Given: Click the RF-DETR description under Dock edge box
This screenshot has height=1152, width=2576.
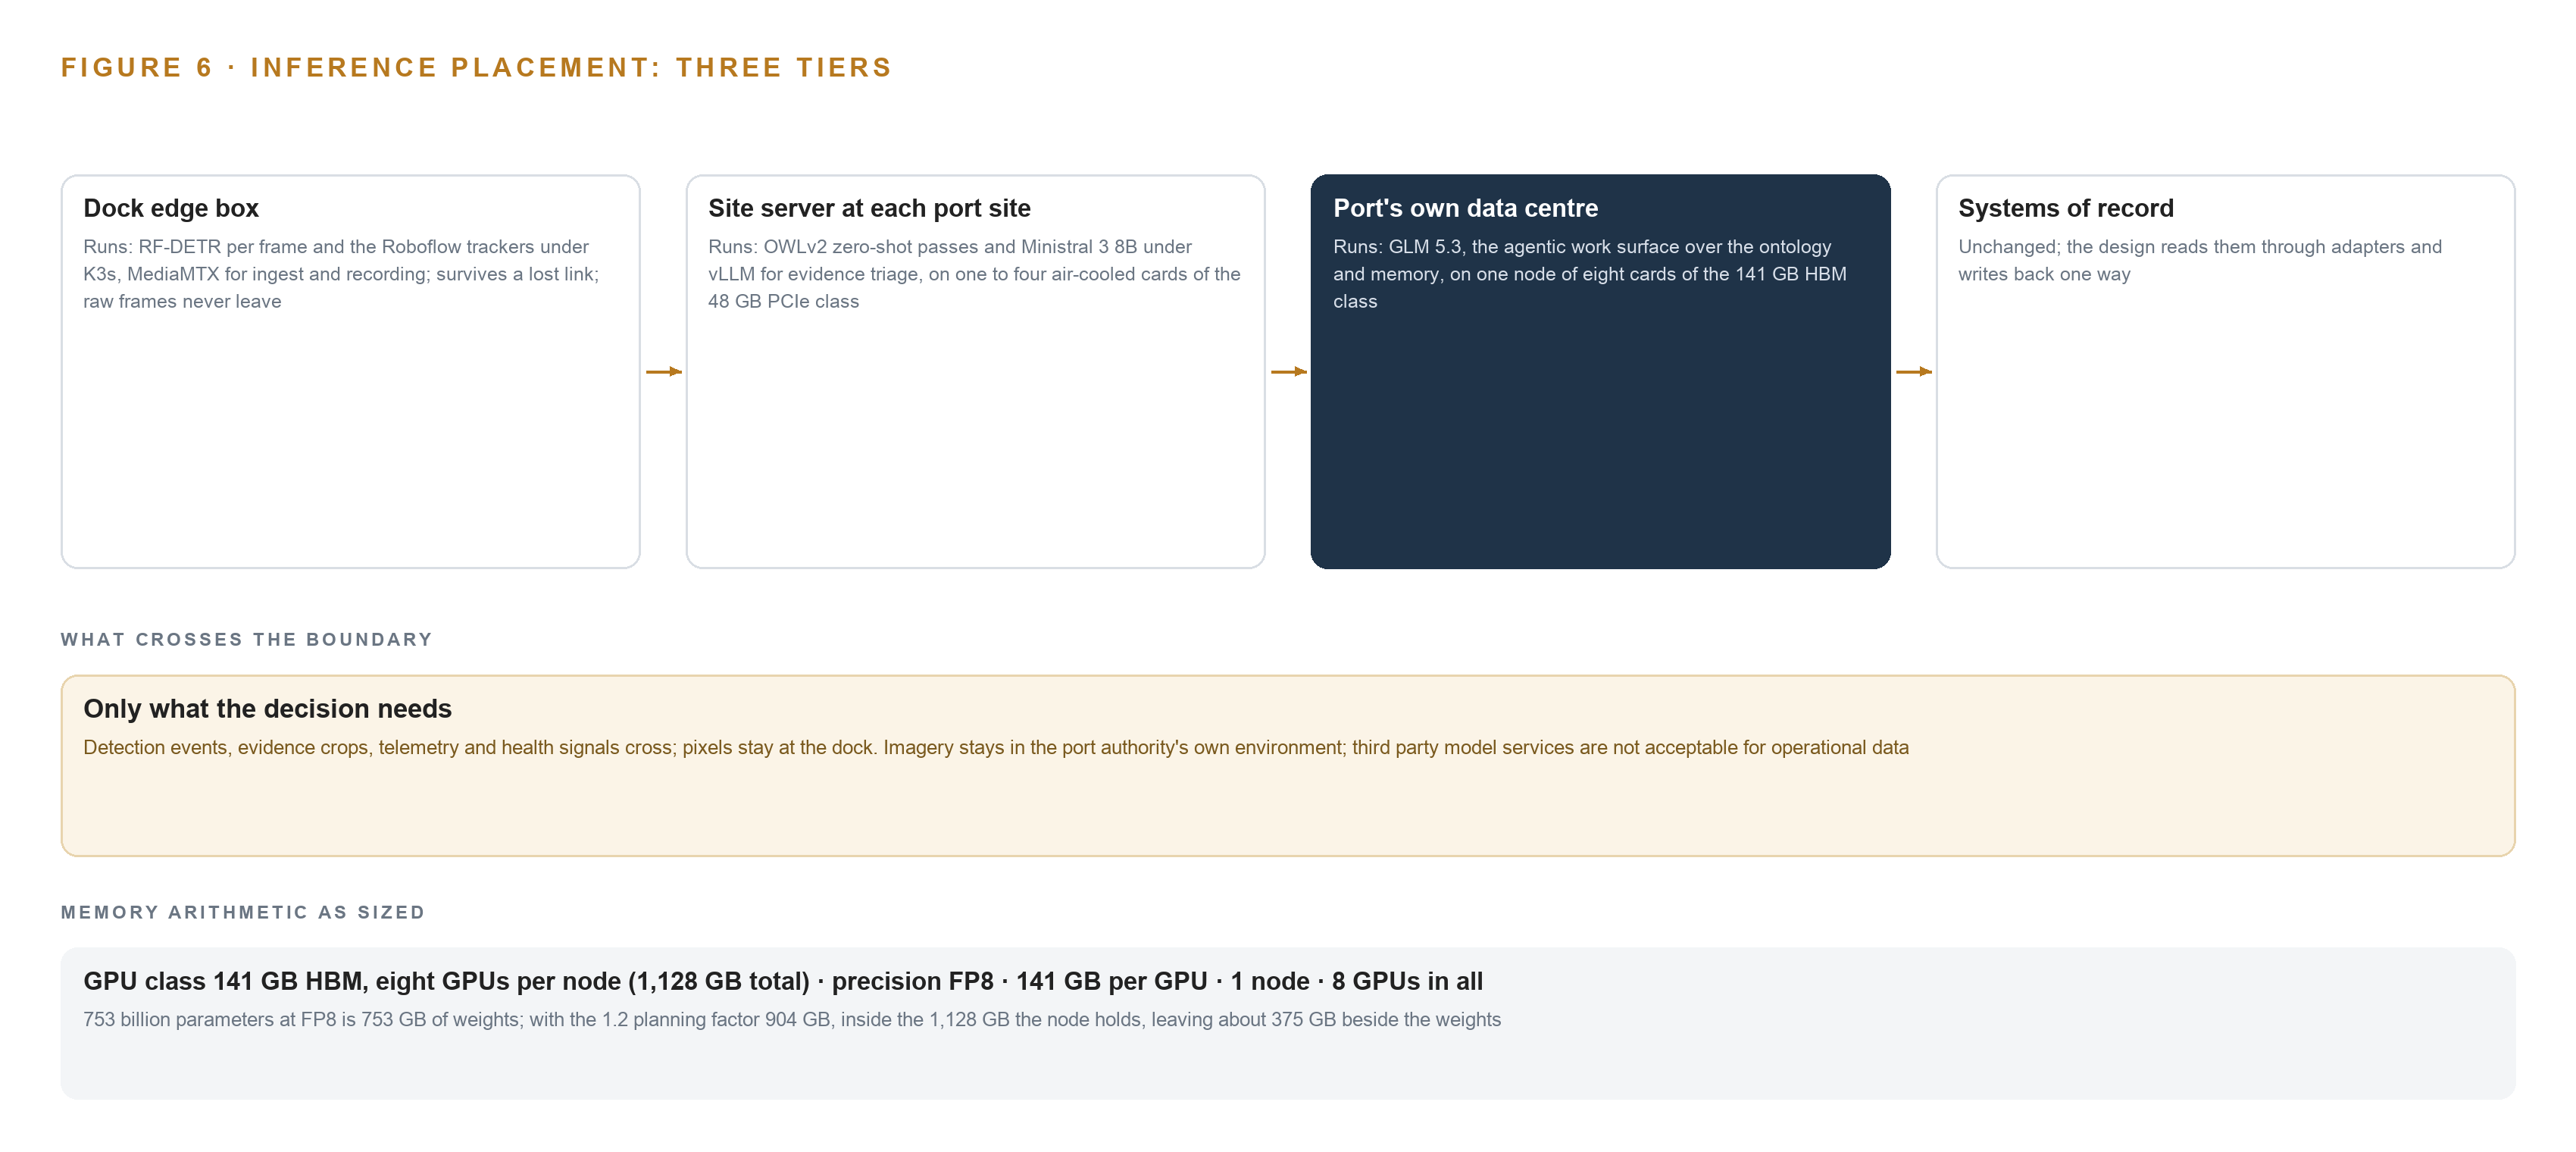Looking at the screenshot, I should [342, 274].
